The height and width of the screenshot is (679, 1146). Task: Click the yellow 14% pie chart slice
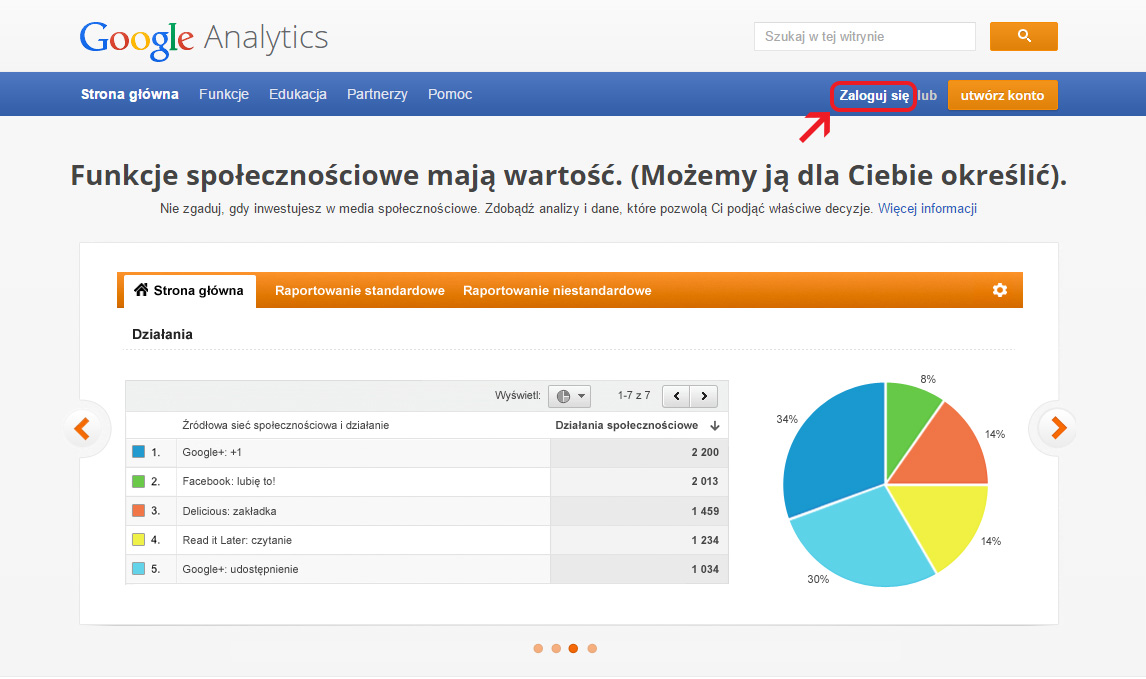pyautogui.click(x=943, y=519)
